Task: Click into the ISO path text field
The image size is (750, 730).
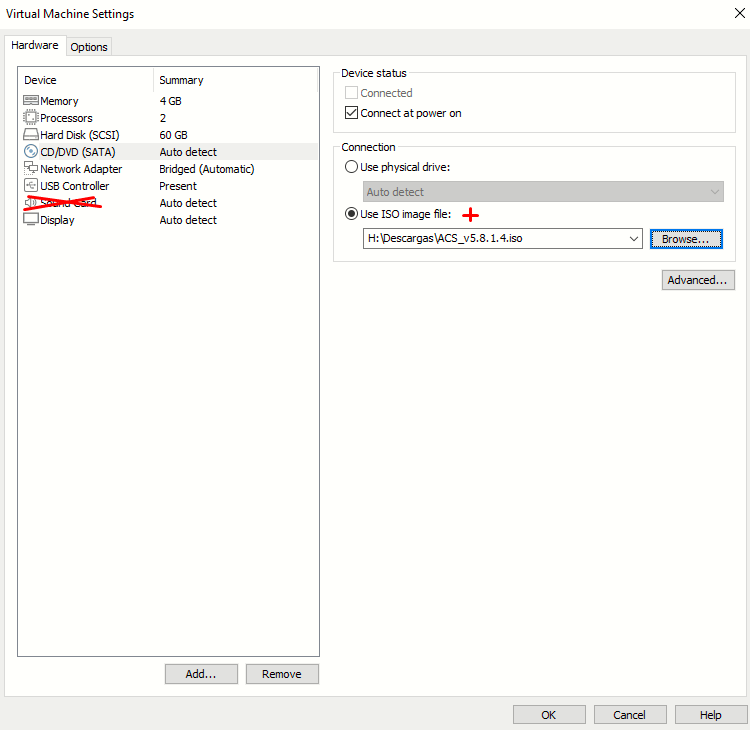Action: point(495,239)
